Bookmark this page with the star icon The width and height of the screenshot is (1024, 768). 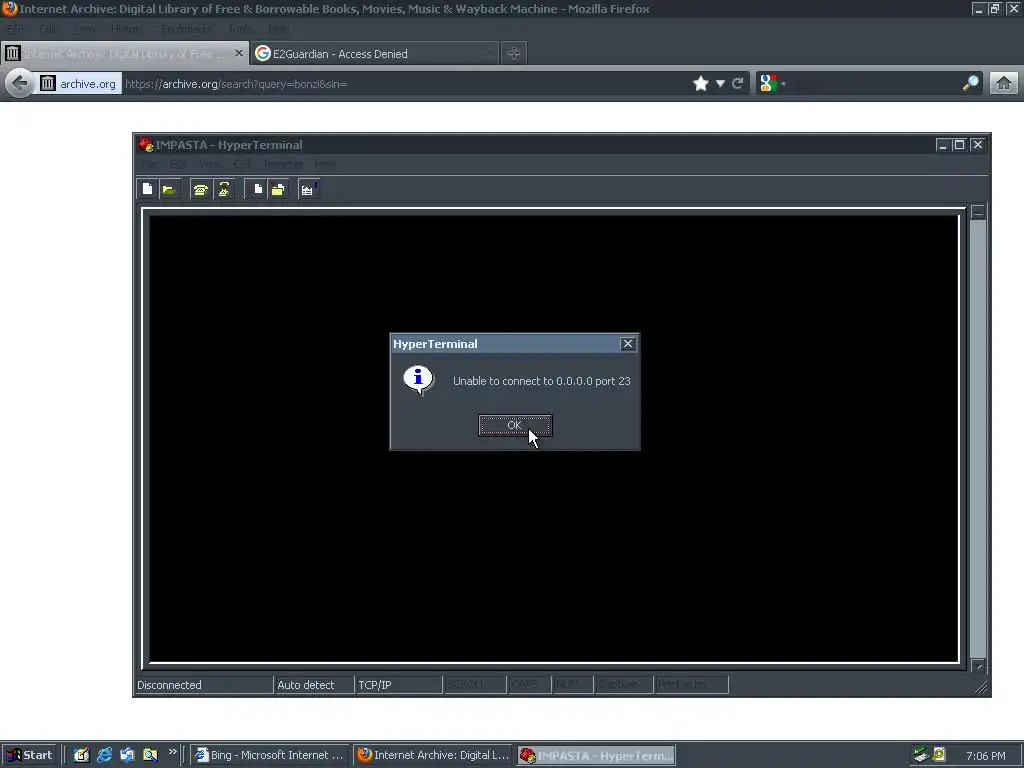(x=701, y=84)
